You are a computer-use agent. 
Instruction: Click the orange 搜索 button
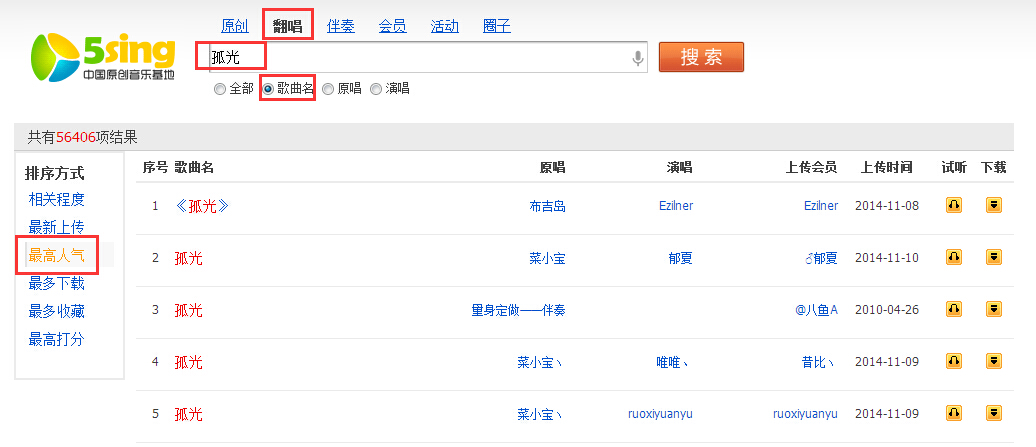701,57
